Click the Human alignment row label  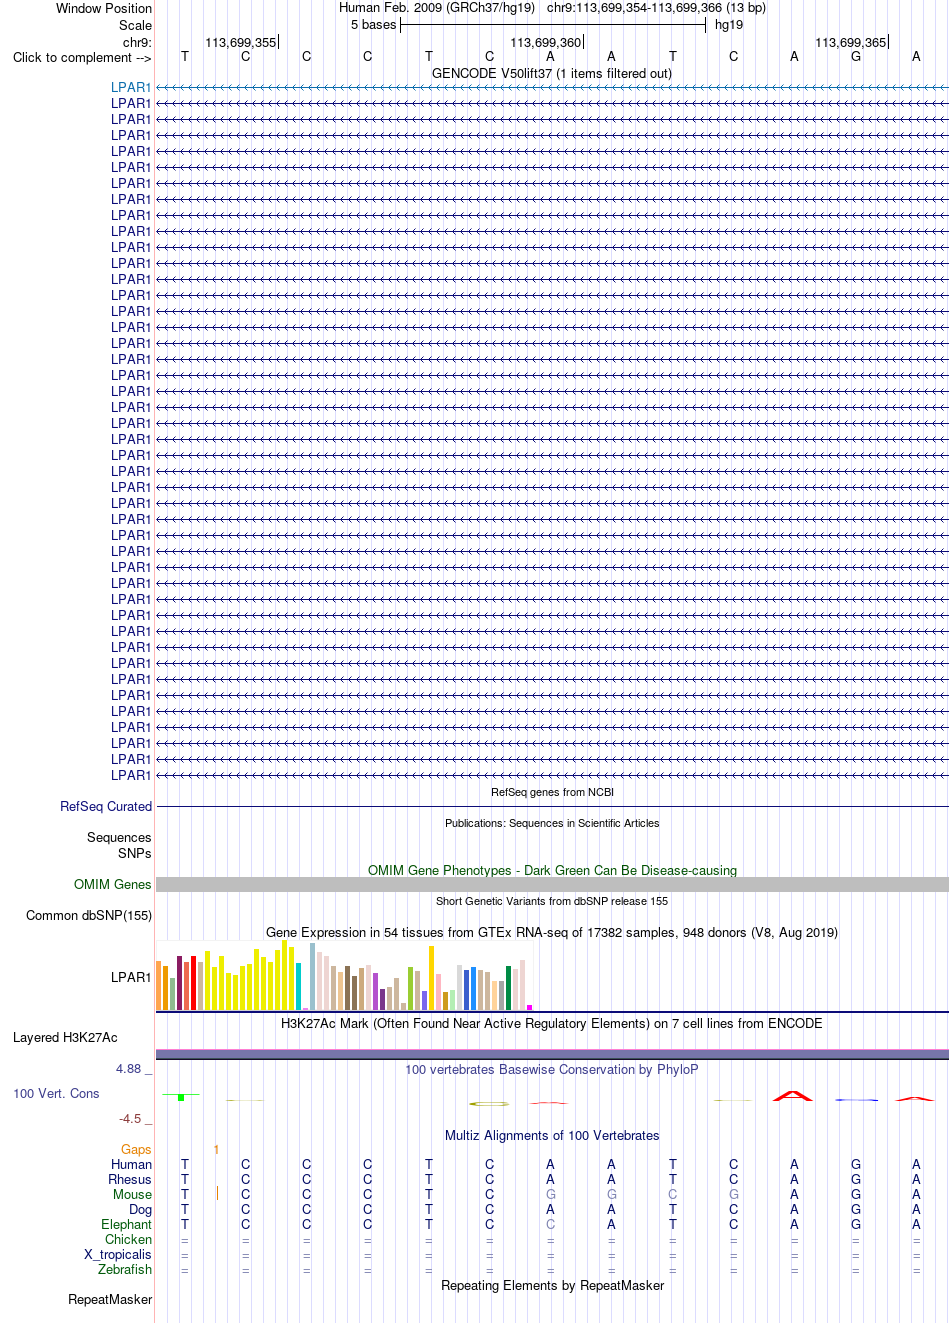pos(132,1164)
